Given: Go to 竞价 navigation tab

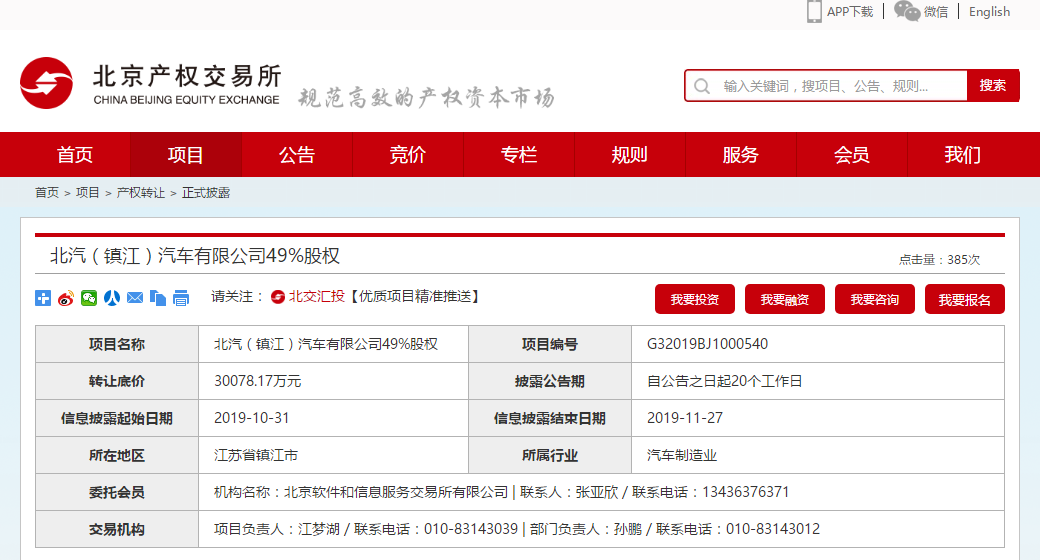Looking at the screenshot, I should [408, 155].
